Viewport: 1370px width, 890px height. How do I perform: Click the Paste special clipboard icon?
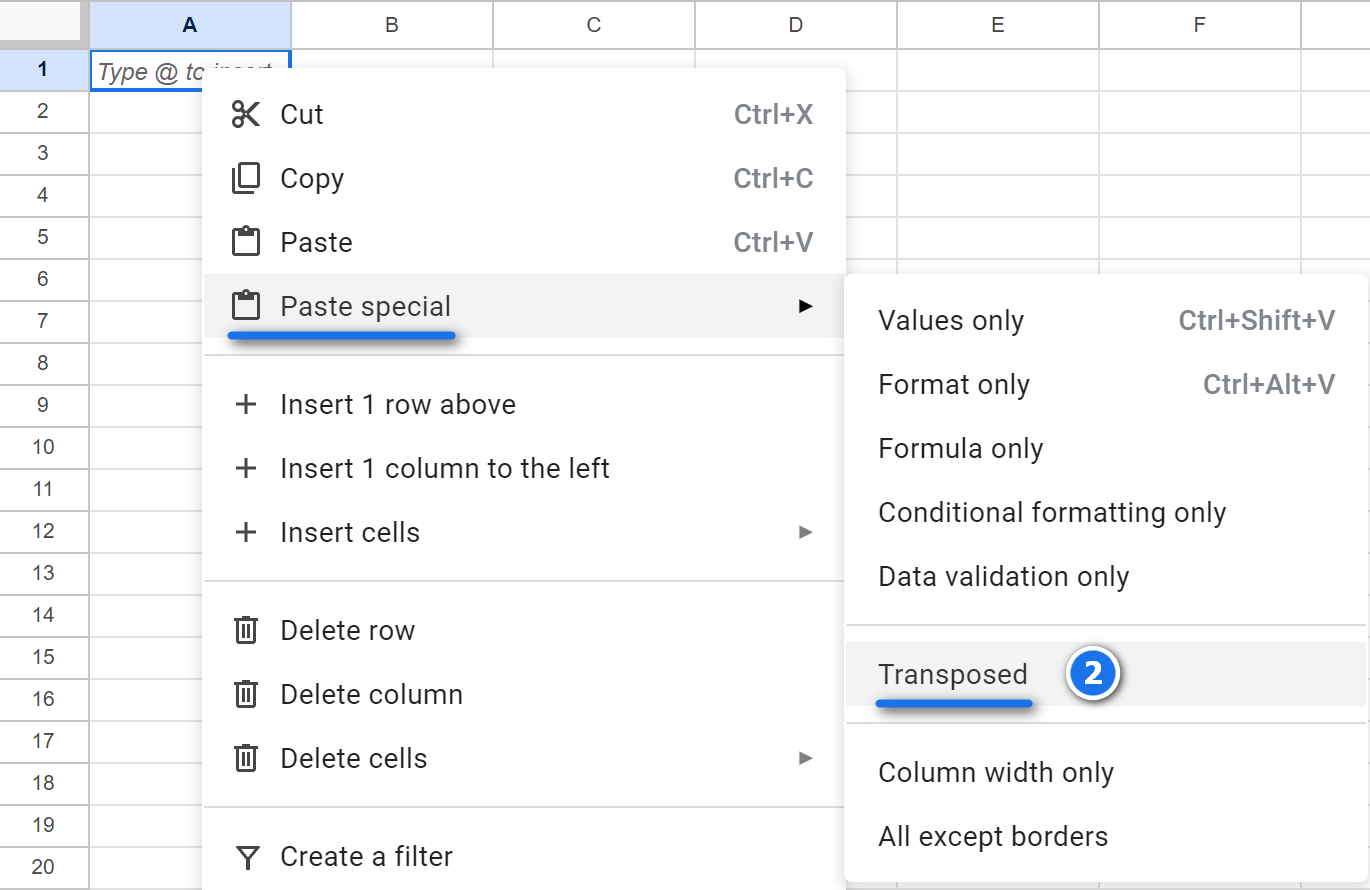[245, 306]
